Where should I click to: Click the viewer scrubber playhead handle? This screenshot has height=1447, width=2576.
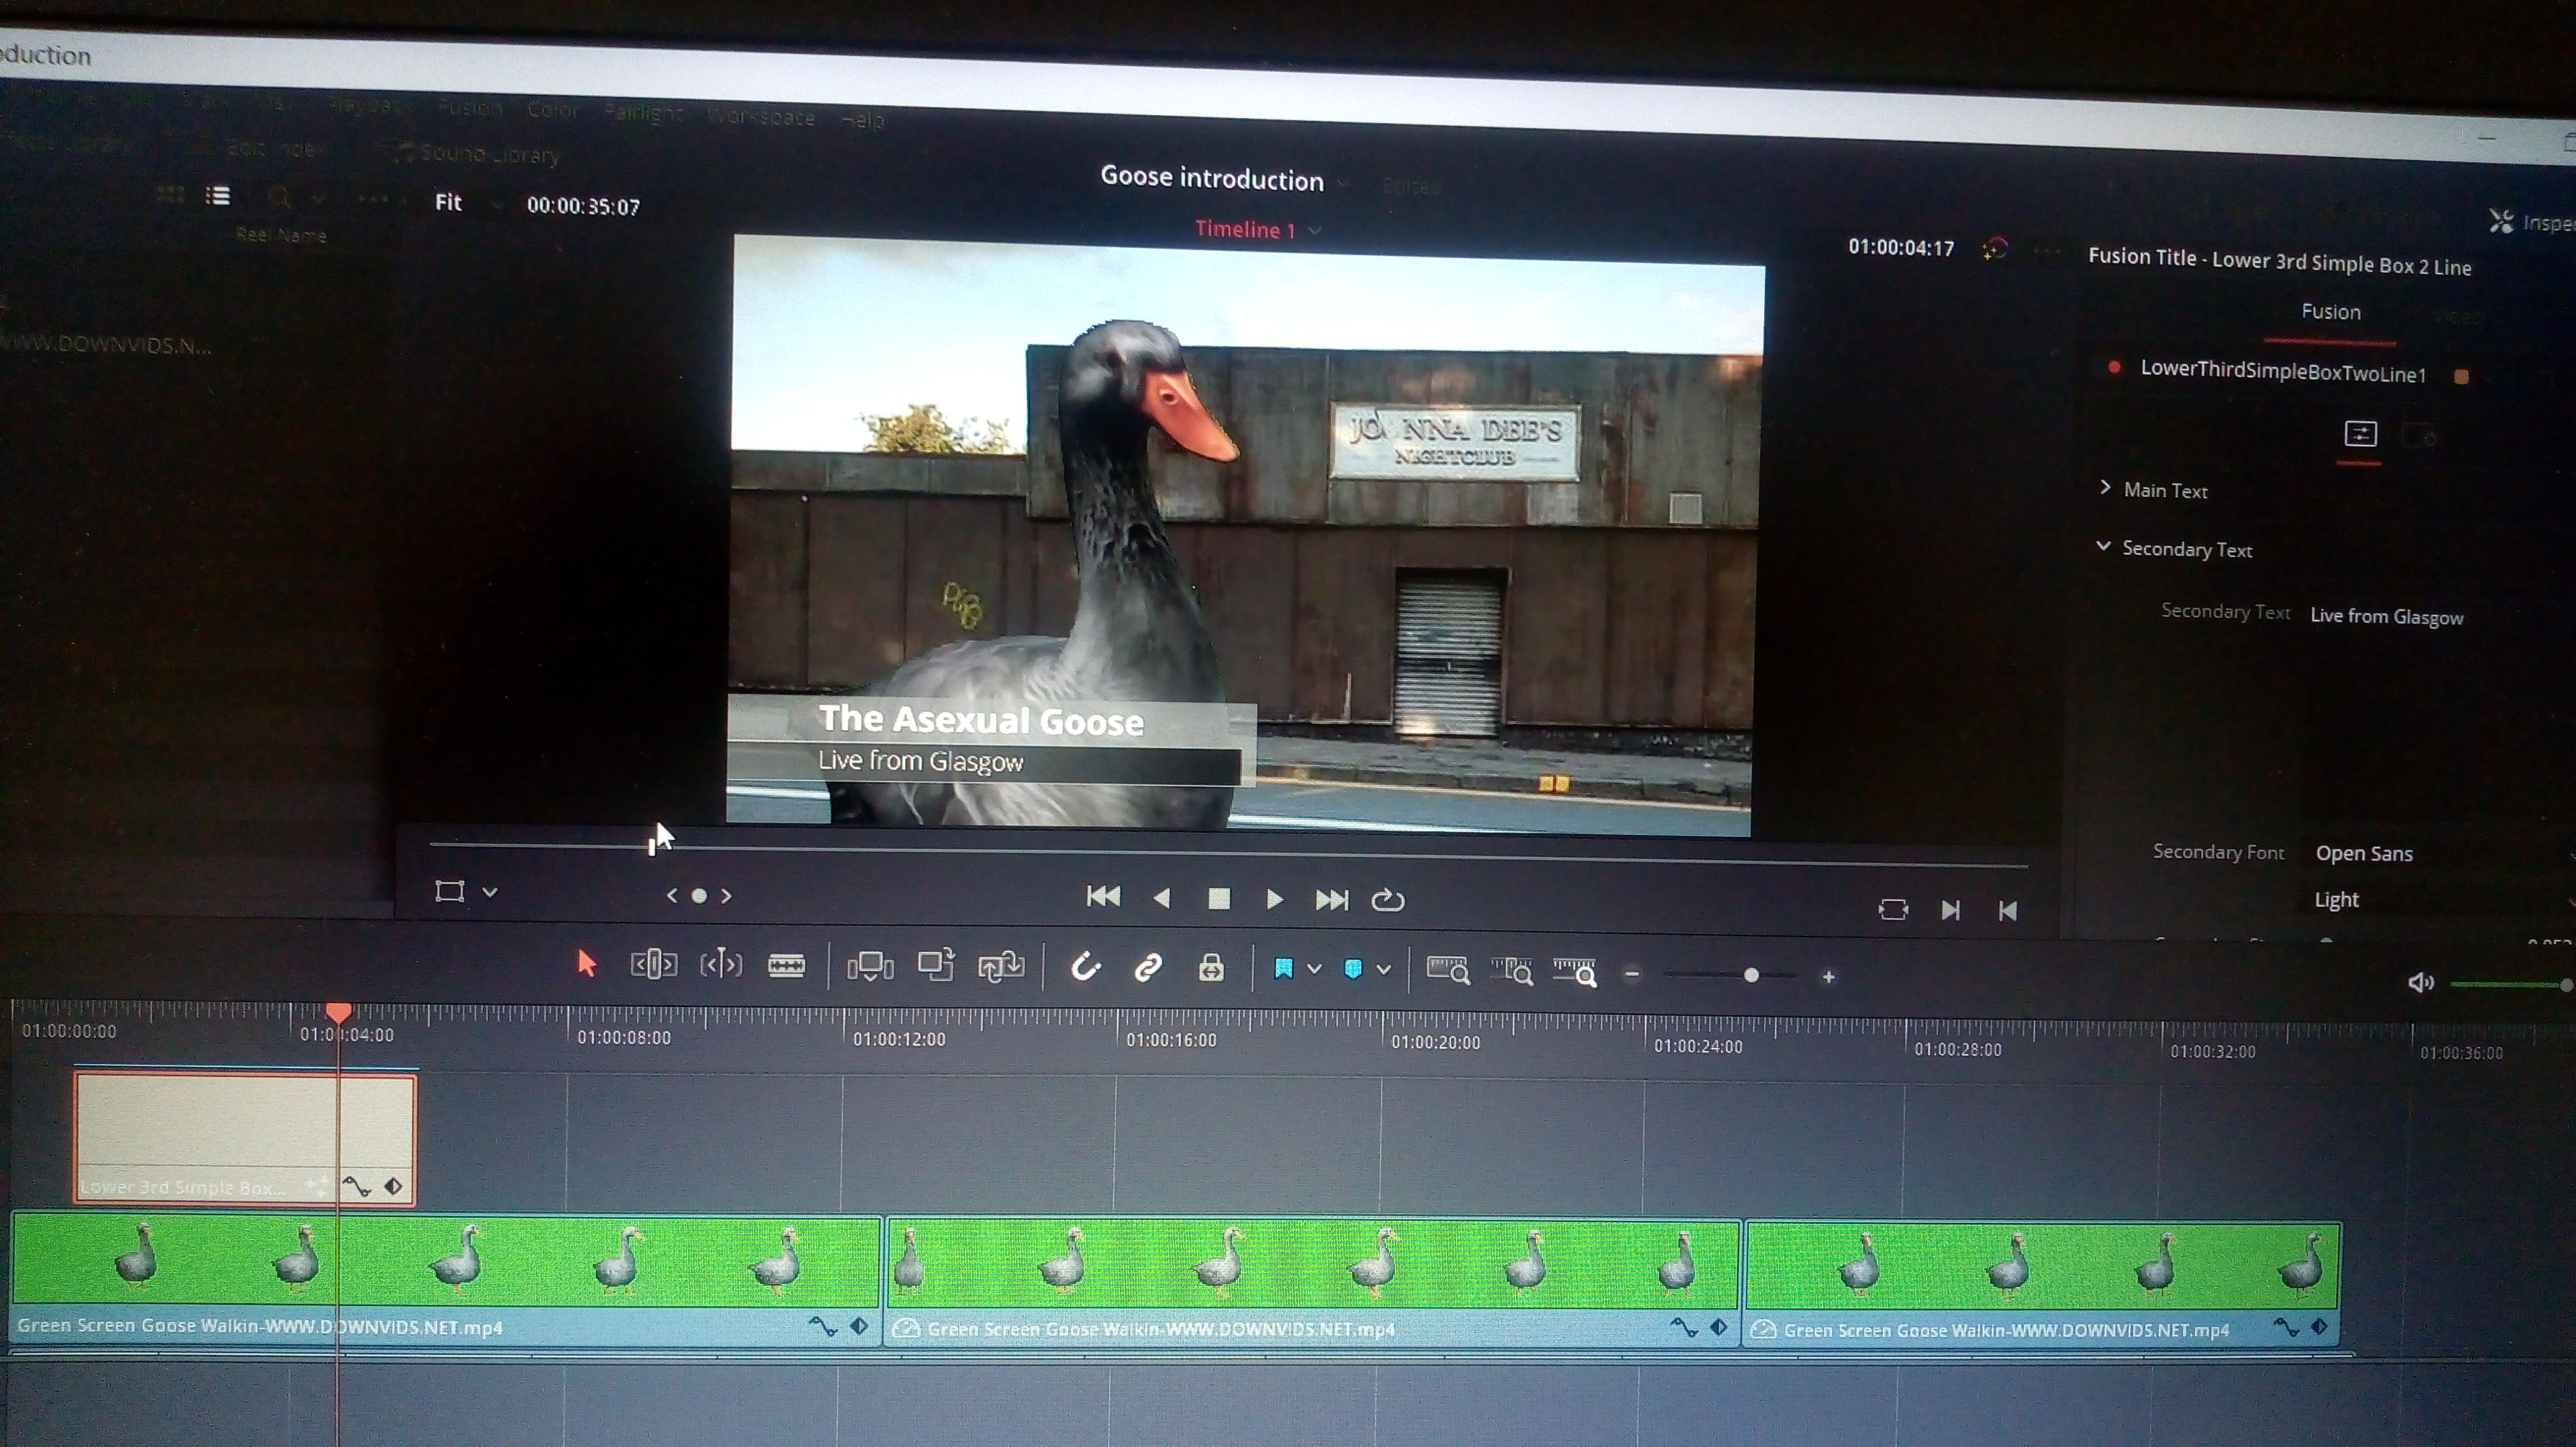tap(652, 846)
